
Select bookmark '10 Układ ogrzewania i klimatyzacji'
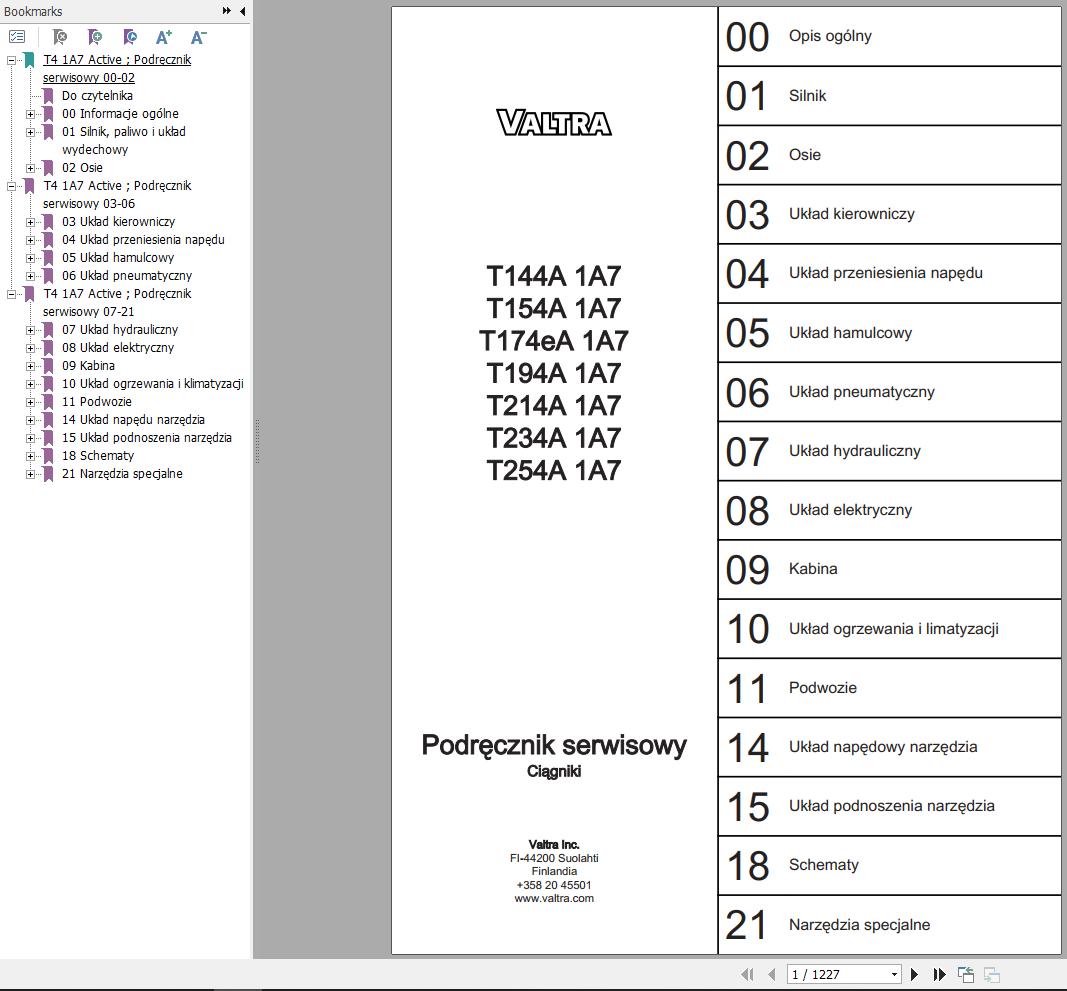152,384
